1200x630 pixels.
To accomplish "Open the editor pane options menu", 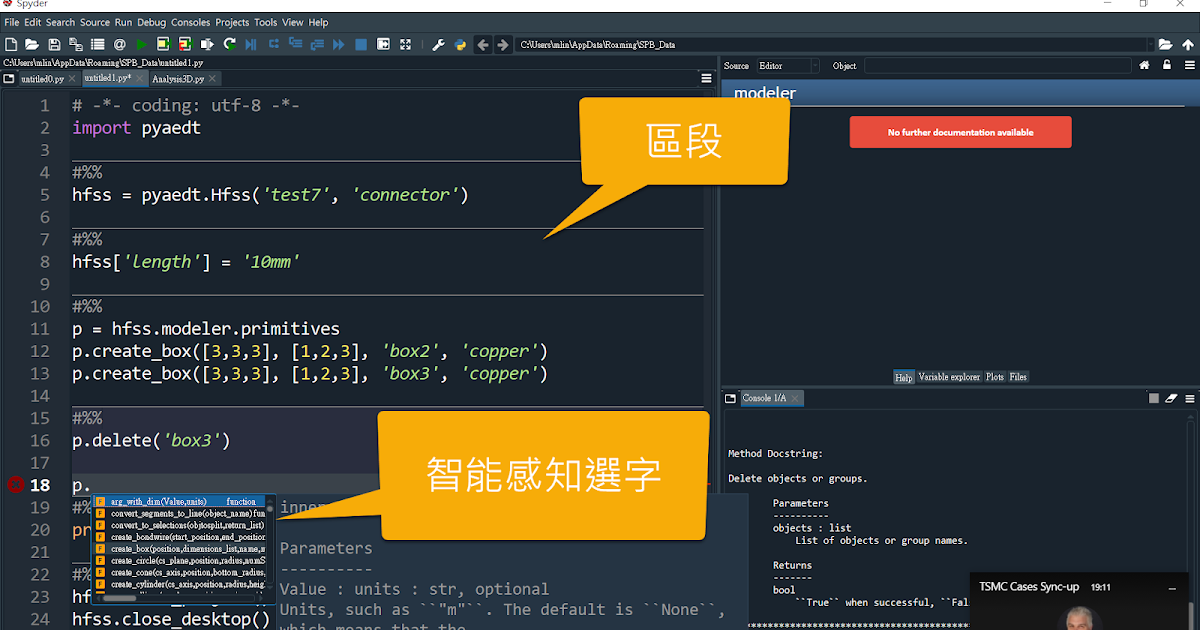I will [706, 78].
